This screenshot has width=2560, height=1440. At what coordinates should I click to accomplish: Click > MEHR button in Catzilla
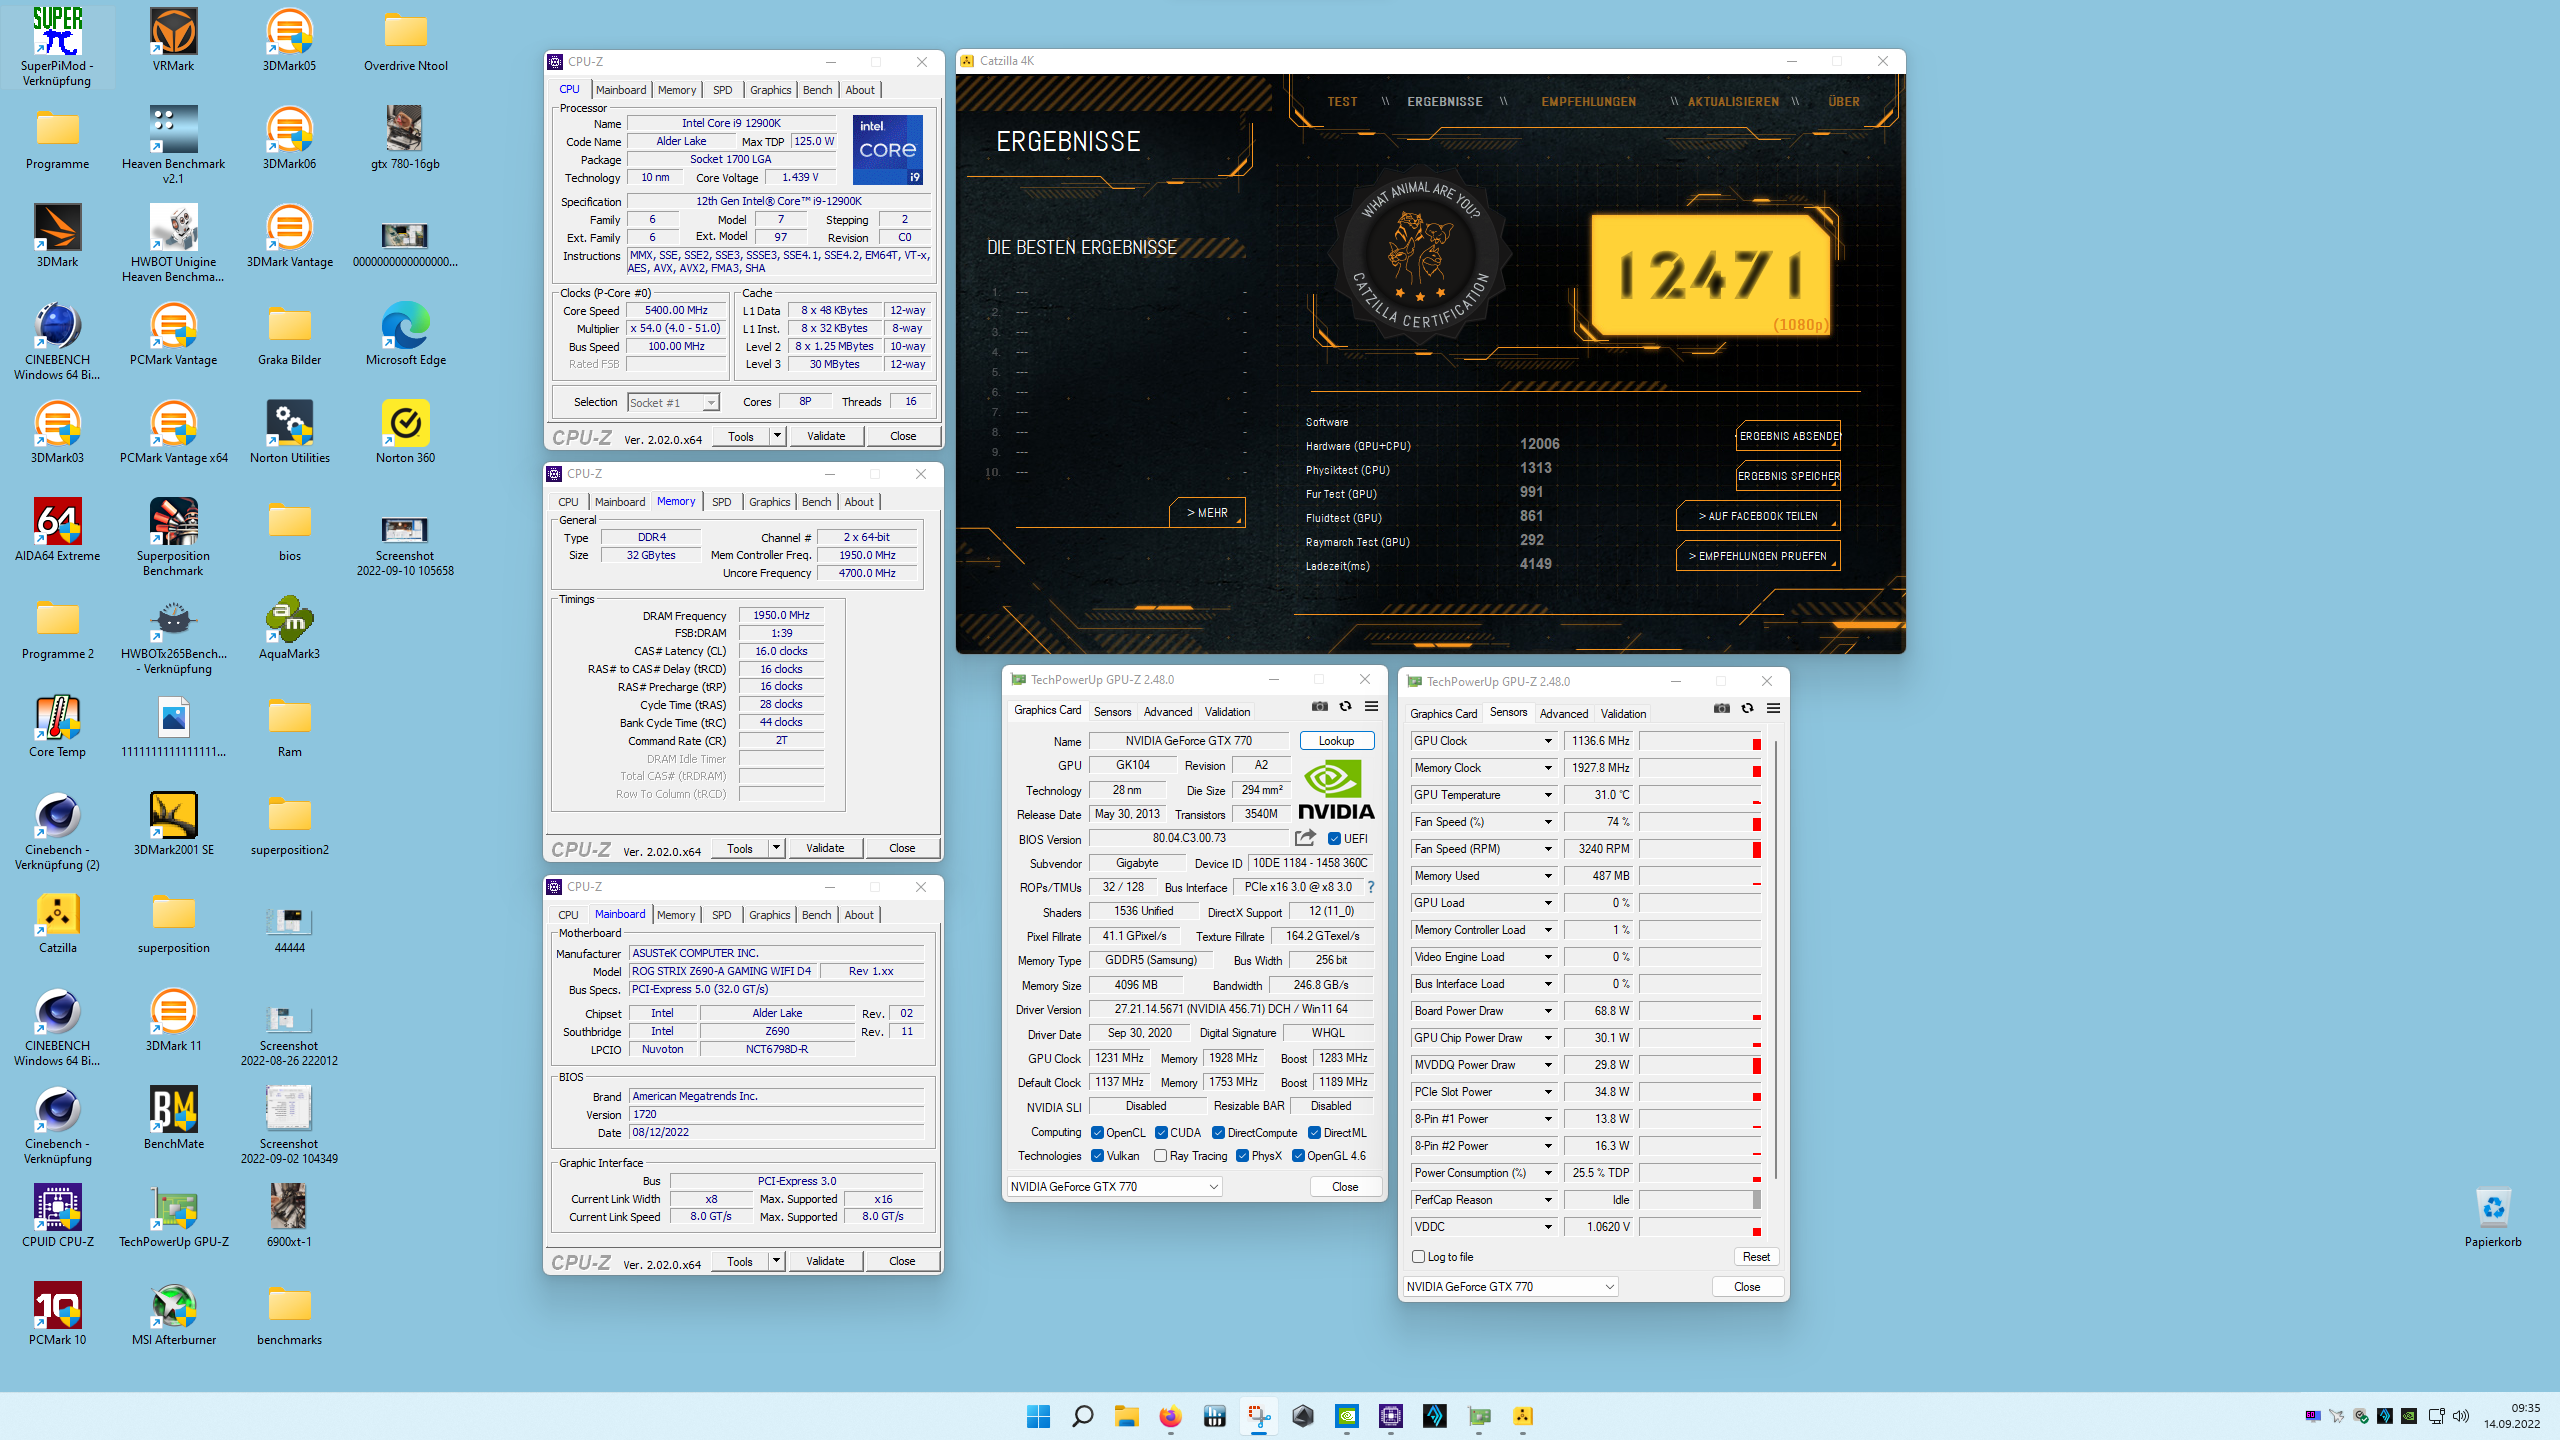coord(1207,512)
